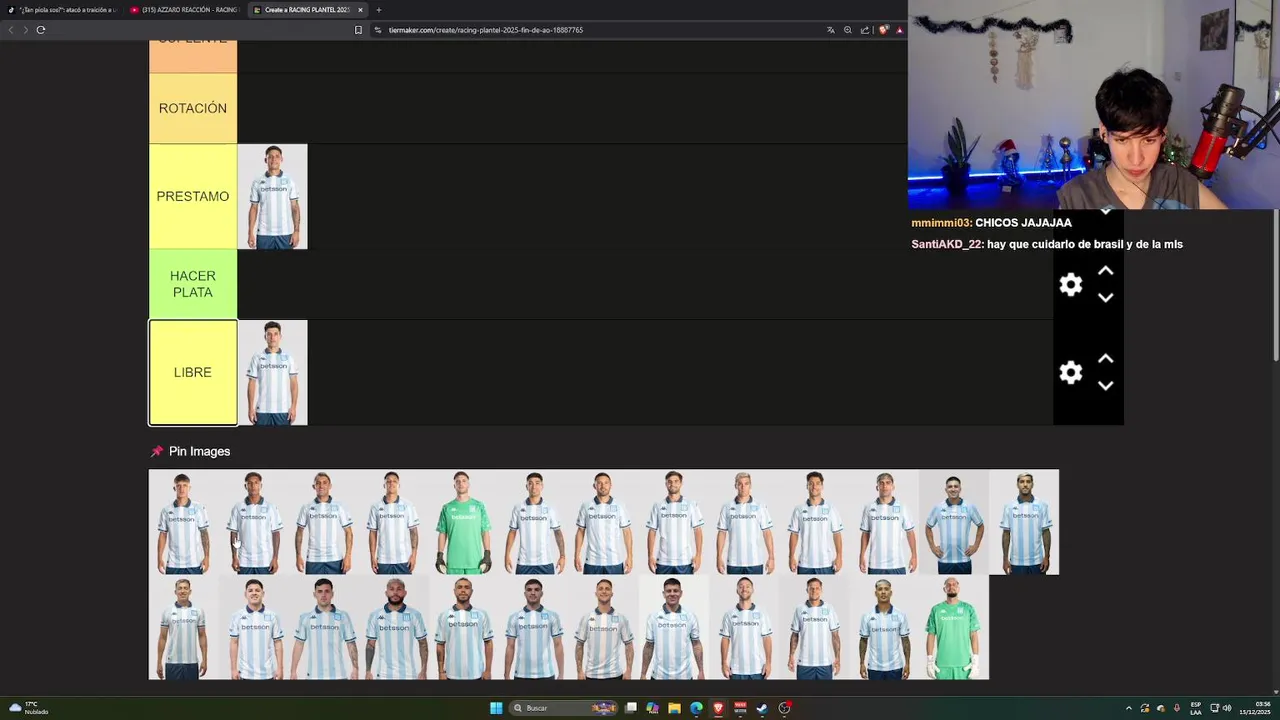Open Brave Shields icon
The width and height of the screenshot is (1280, 720).
(x=883, y=30)
